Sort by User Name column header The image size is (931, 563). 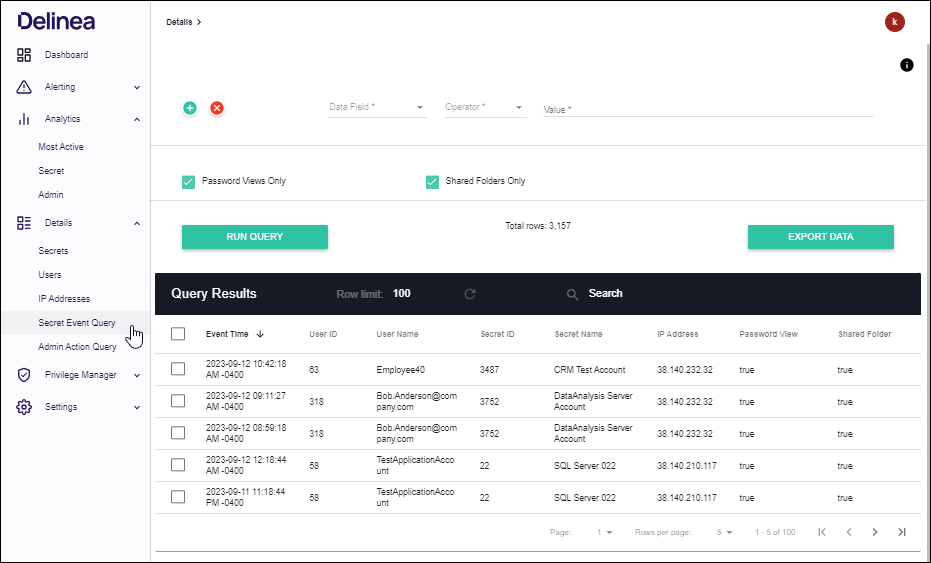[397, 334]
